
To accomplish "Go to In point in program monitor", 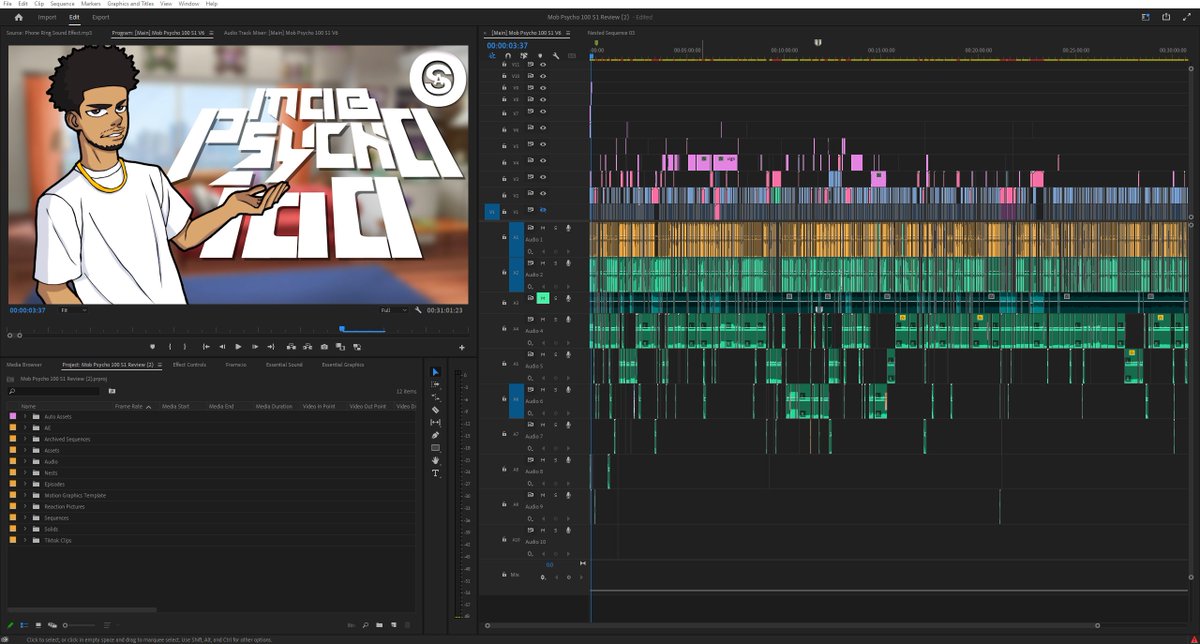I will click(x=205, y=346).
